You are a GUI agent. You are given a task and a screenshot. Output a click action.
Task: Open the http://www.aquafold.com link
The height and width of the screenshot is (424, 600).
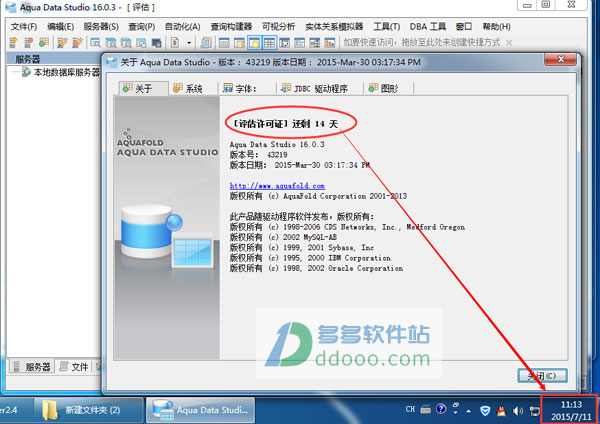pyautogui.click(x=277, y=186)
